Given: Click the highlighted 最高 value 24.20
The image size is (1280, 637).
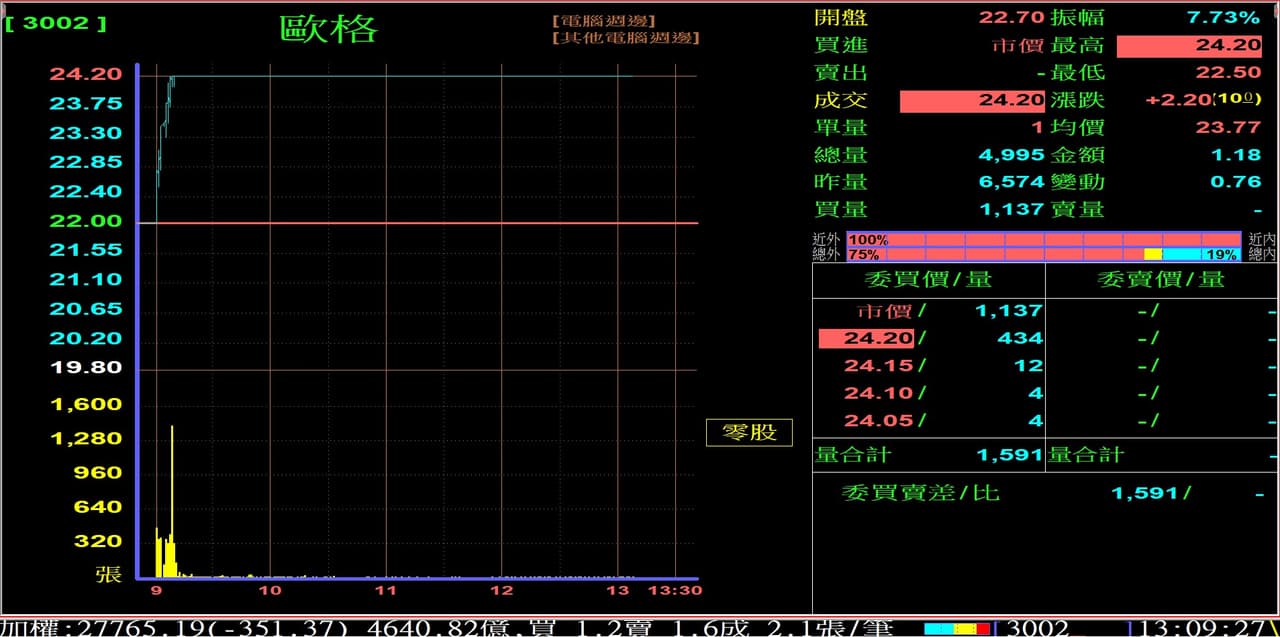Looking at the screenshot, I should [x=1189, y=46].
